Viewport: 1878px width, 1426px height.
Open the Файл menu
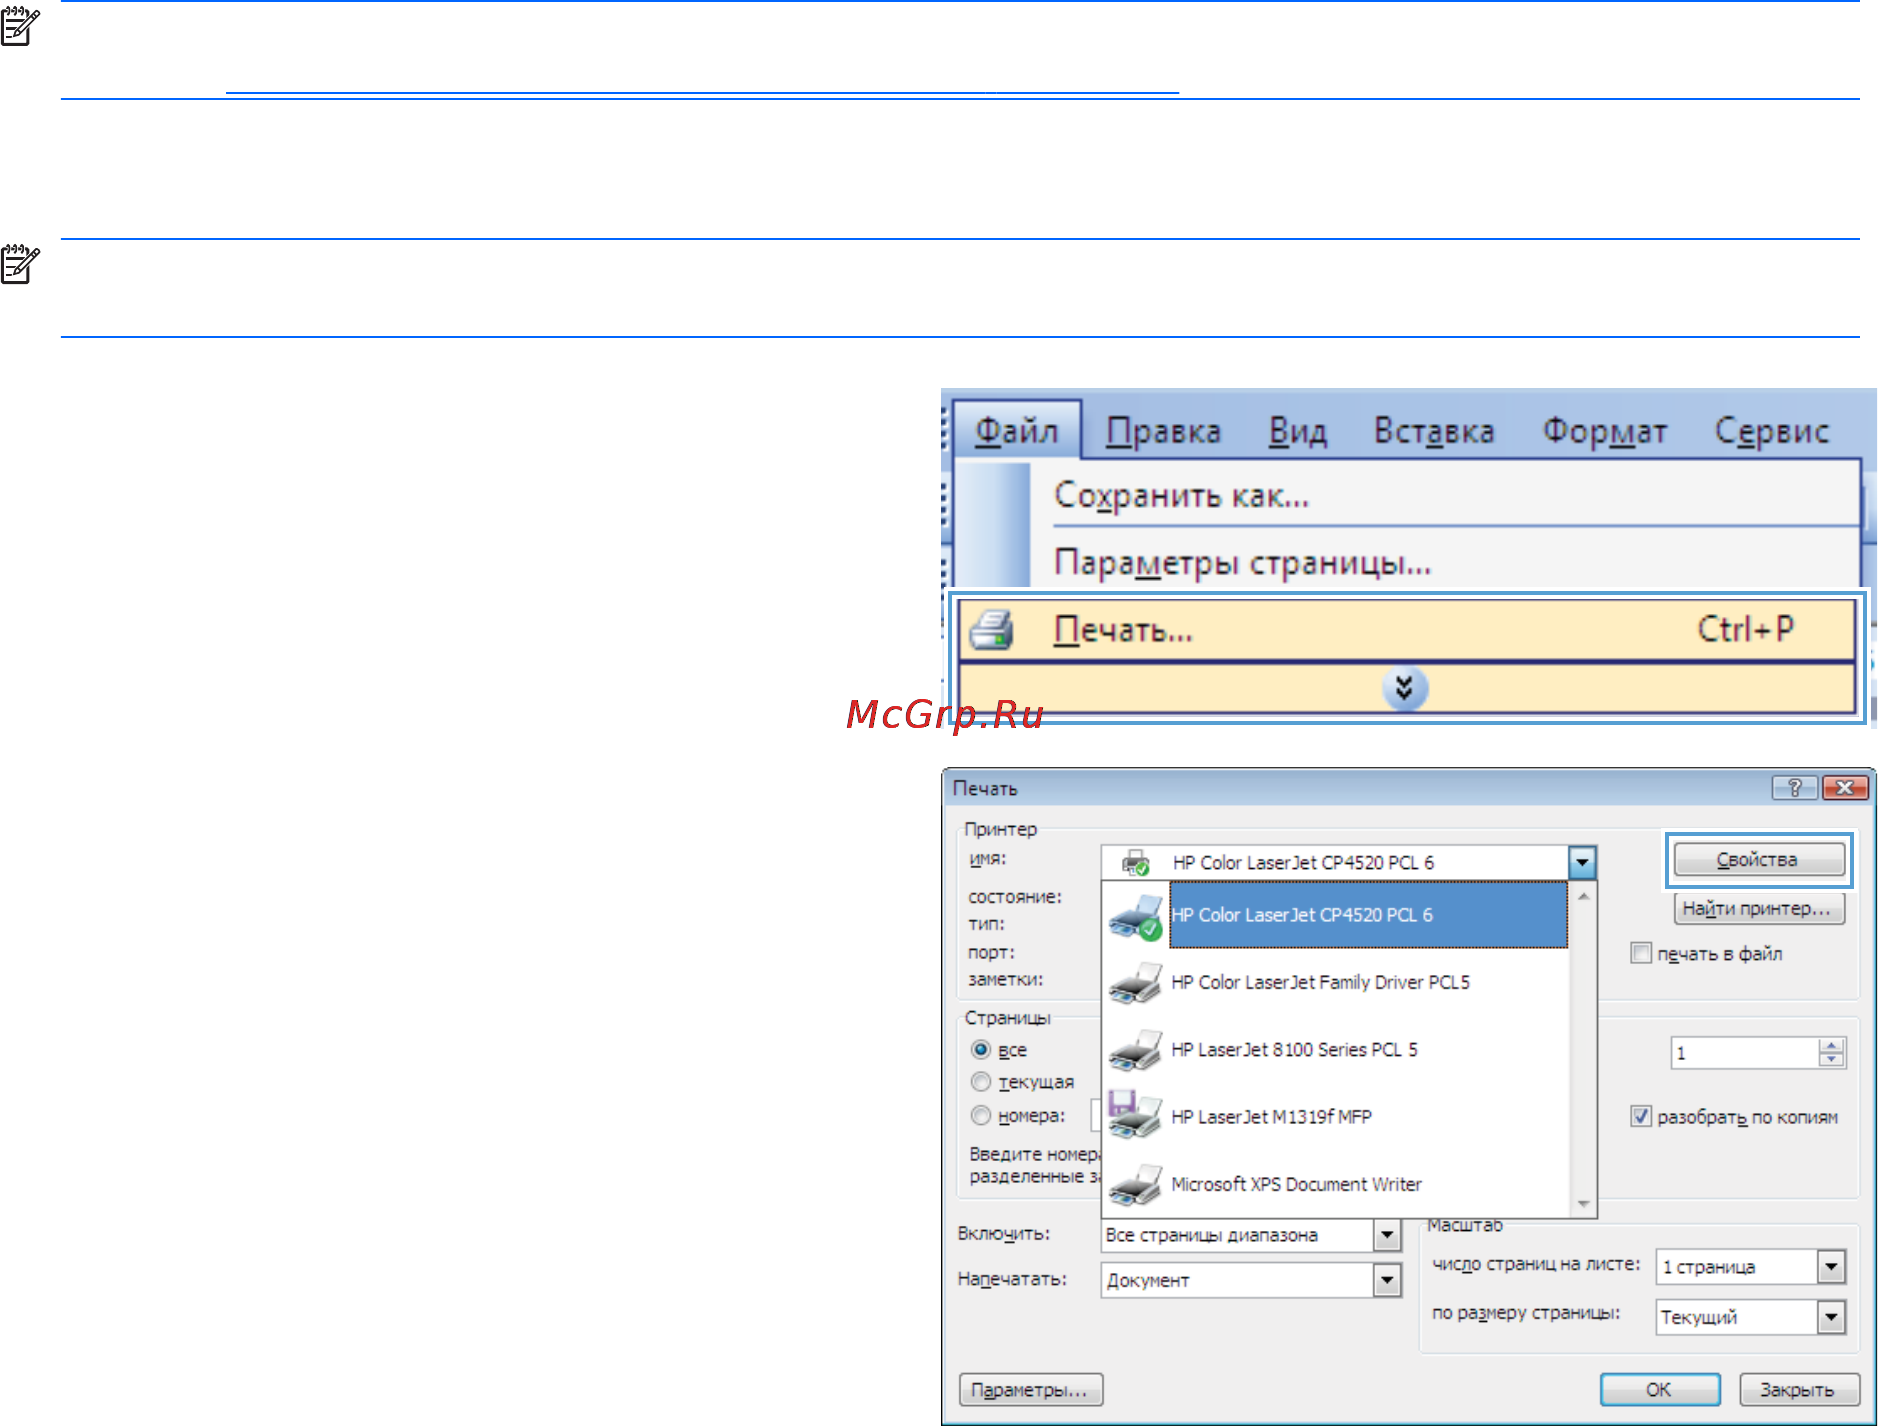[x=1016, y=431]
